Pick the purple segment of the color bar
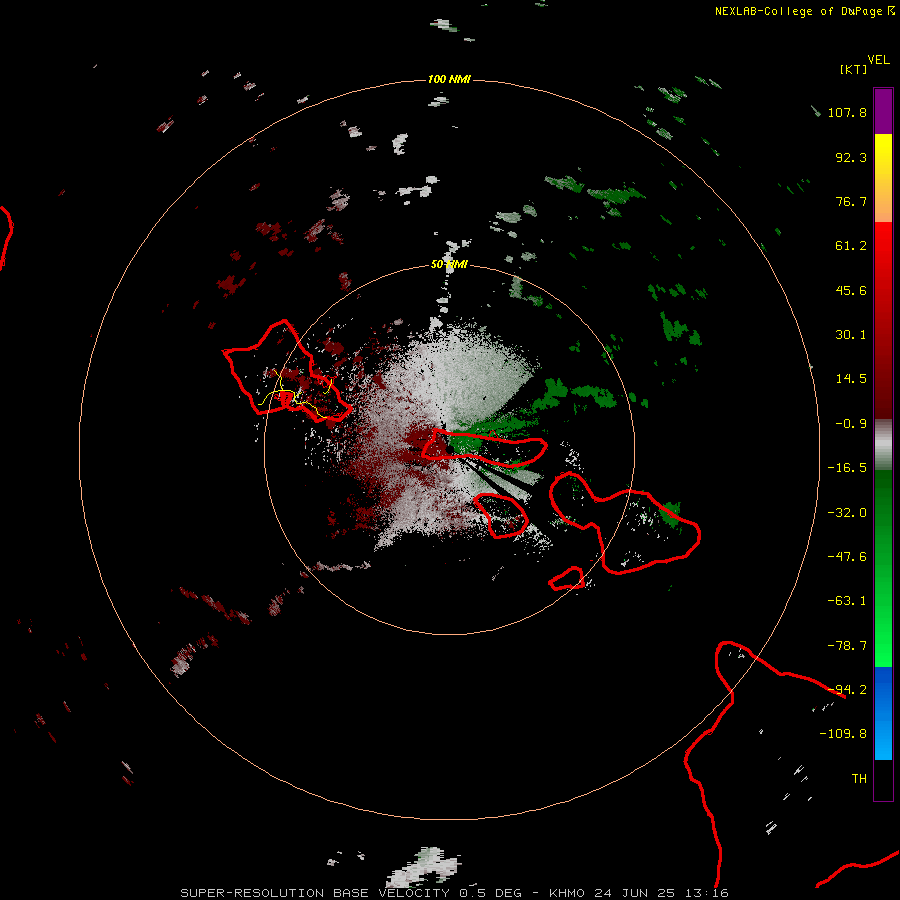The width and height of the screenshot is (900, 900). [x=883, y=111]
